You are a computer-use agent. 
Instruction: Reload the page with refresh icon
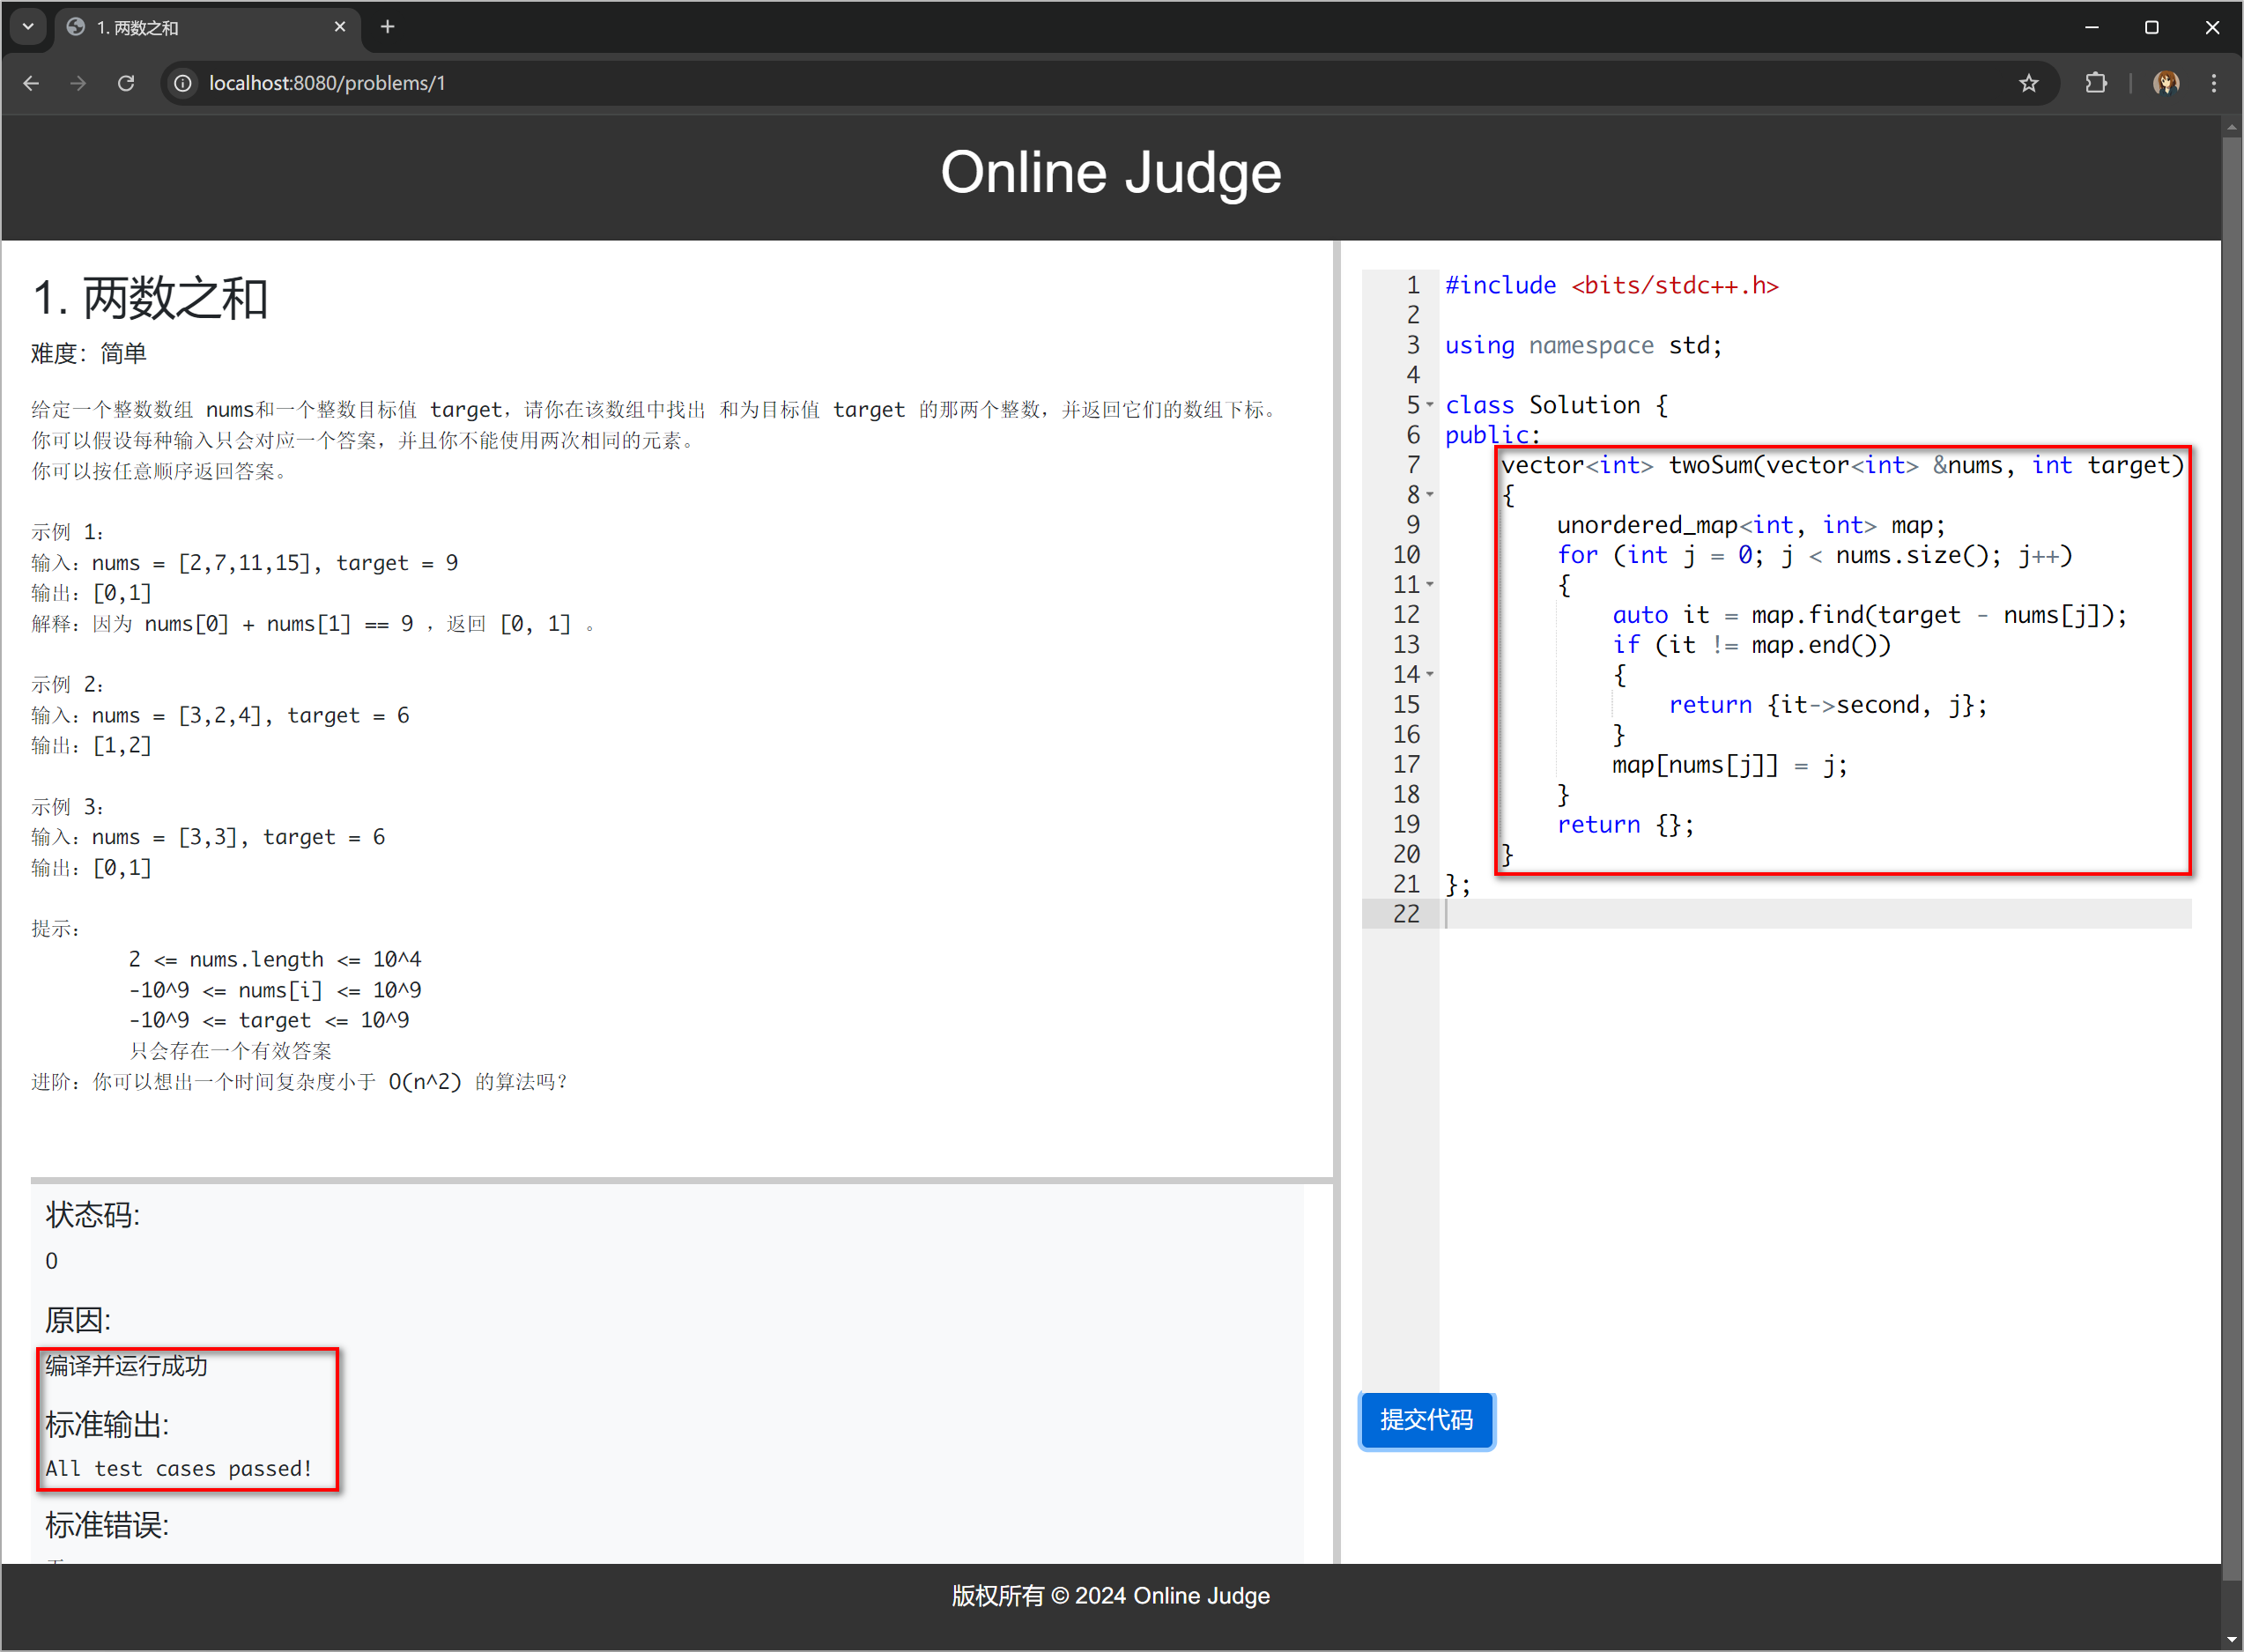click(x=126, y=83)
